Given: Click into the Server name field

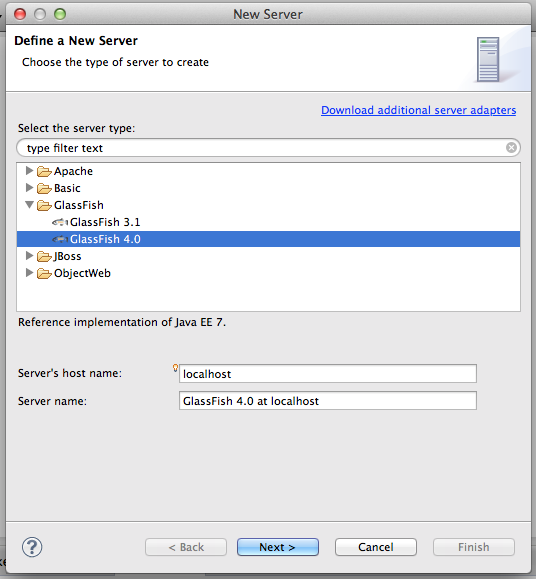Looking at the screenshot, I should (x=328, y=401).
